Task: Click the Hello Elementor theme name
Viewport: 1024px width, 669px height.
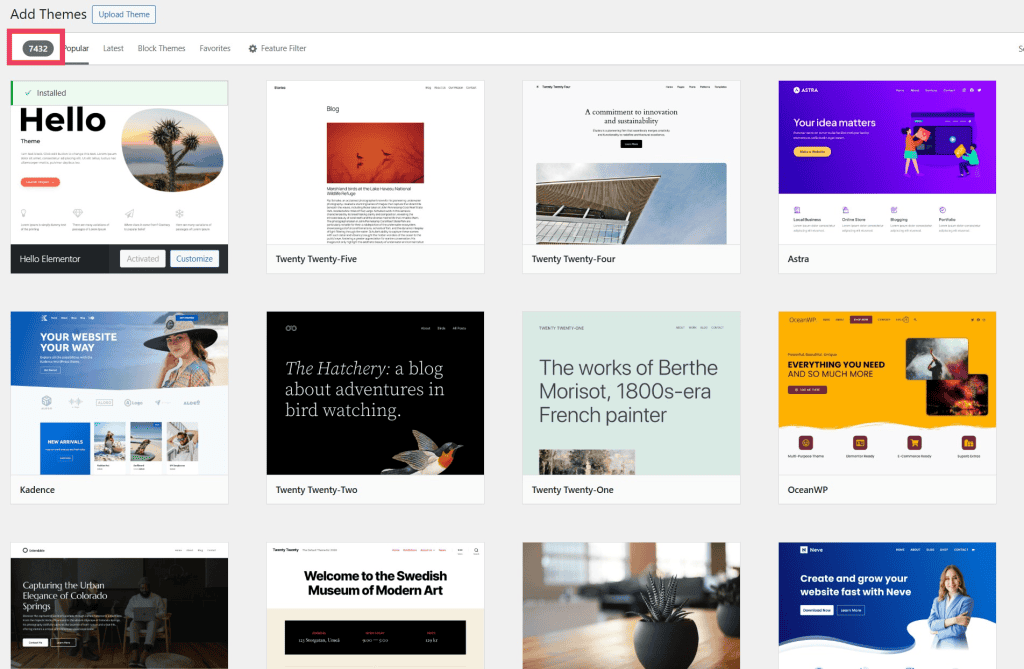Action: (50, 259)
